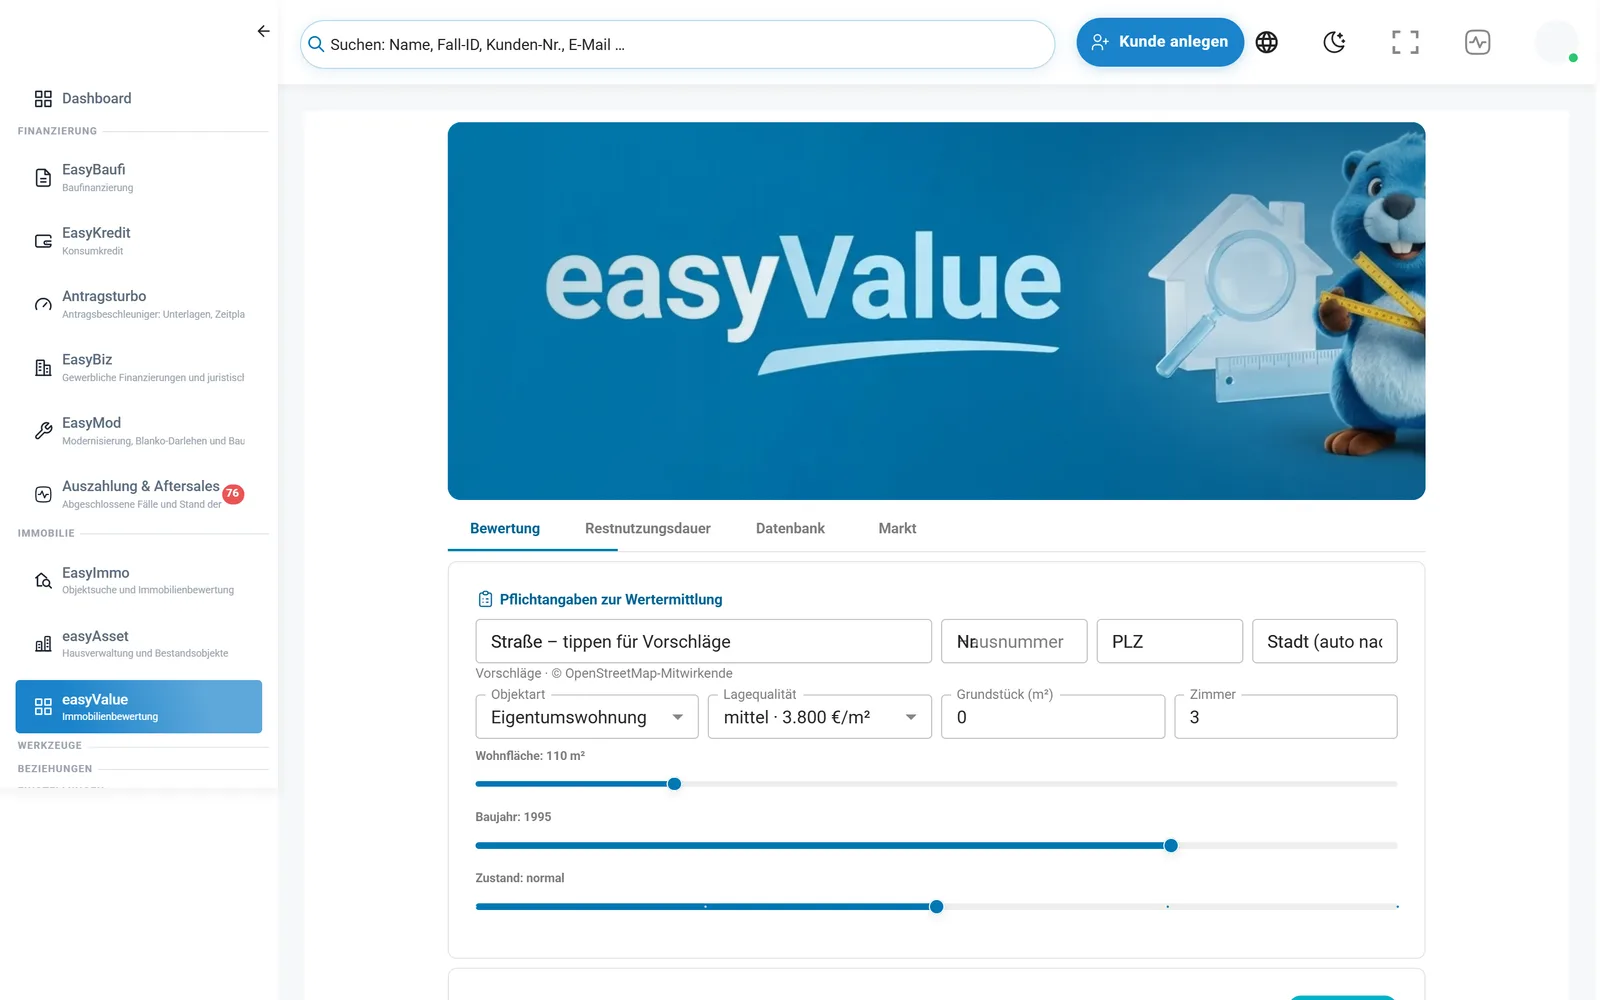Switch to the Markt tab
1600x1000 pixels.
(x=897, y=528)
